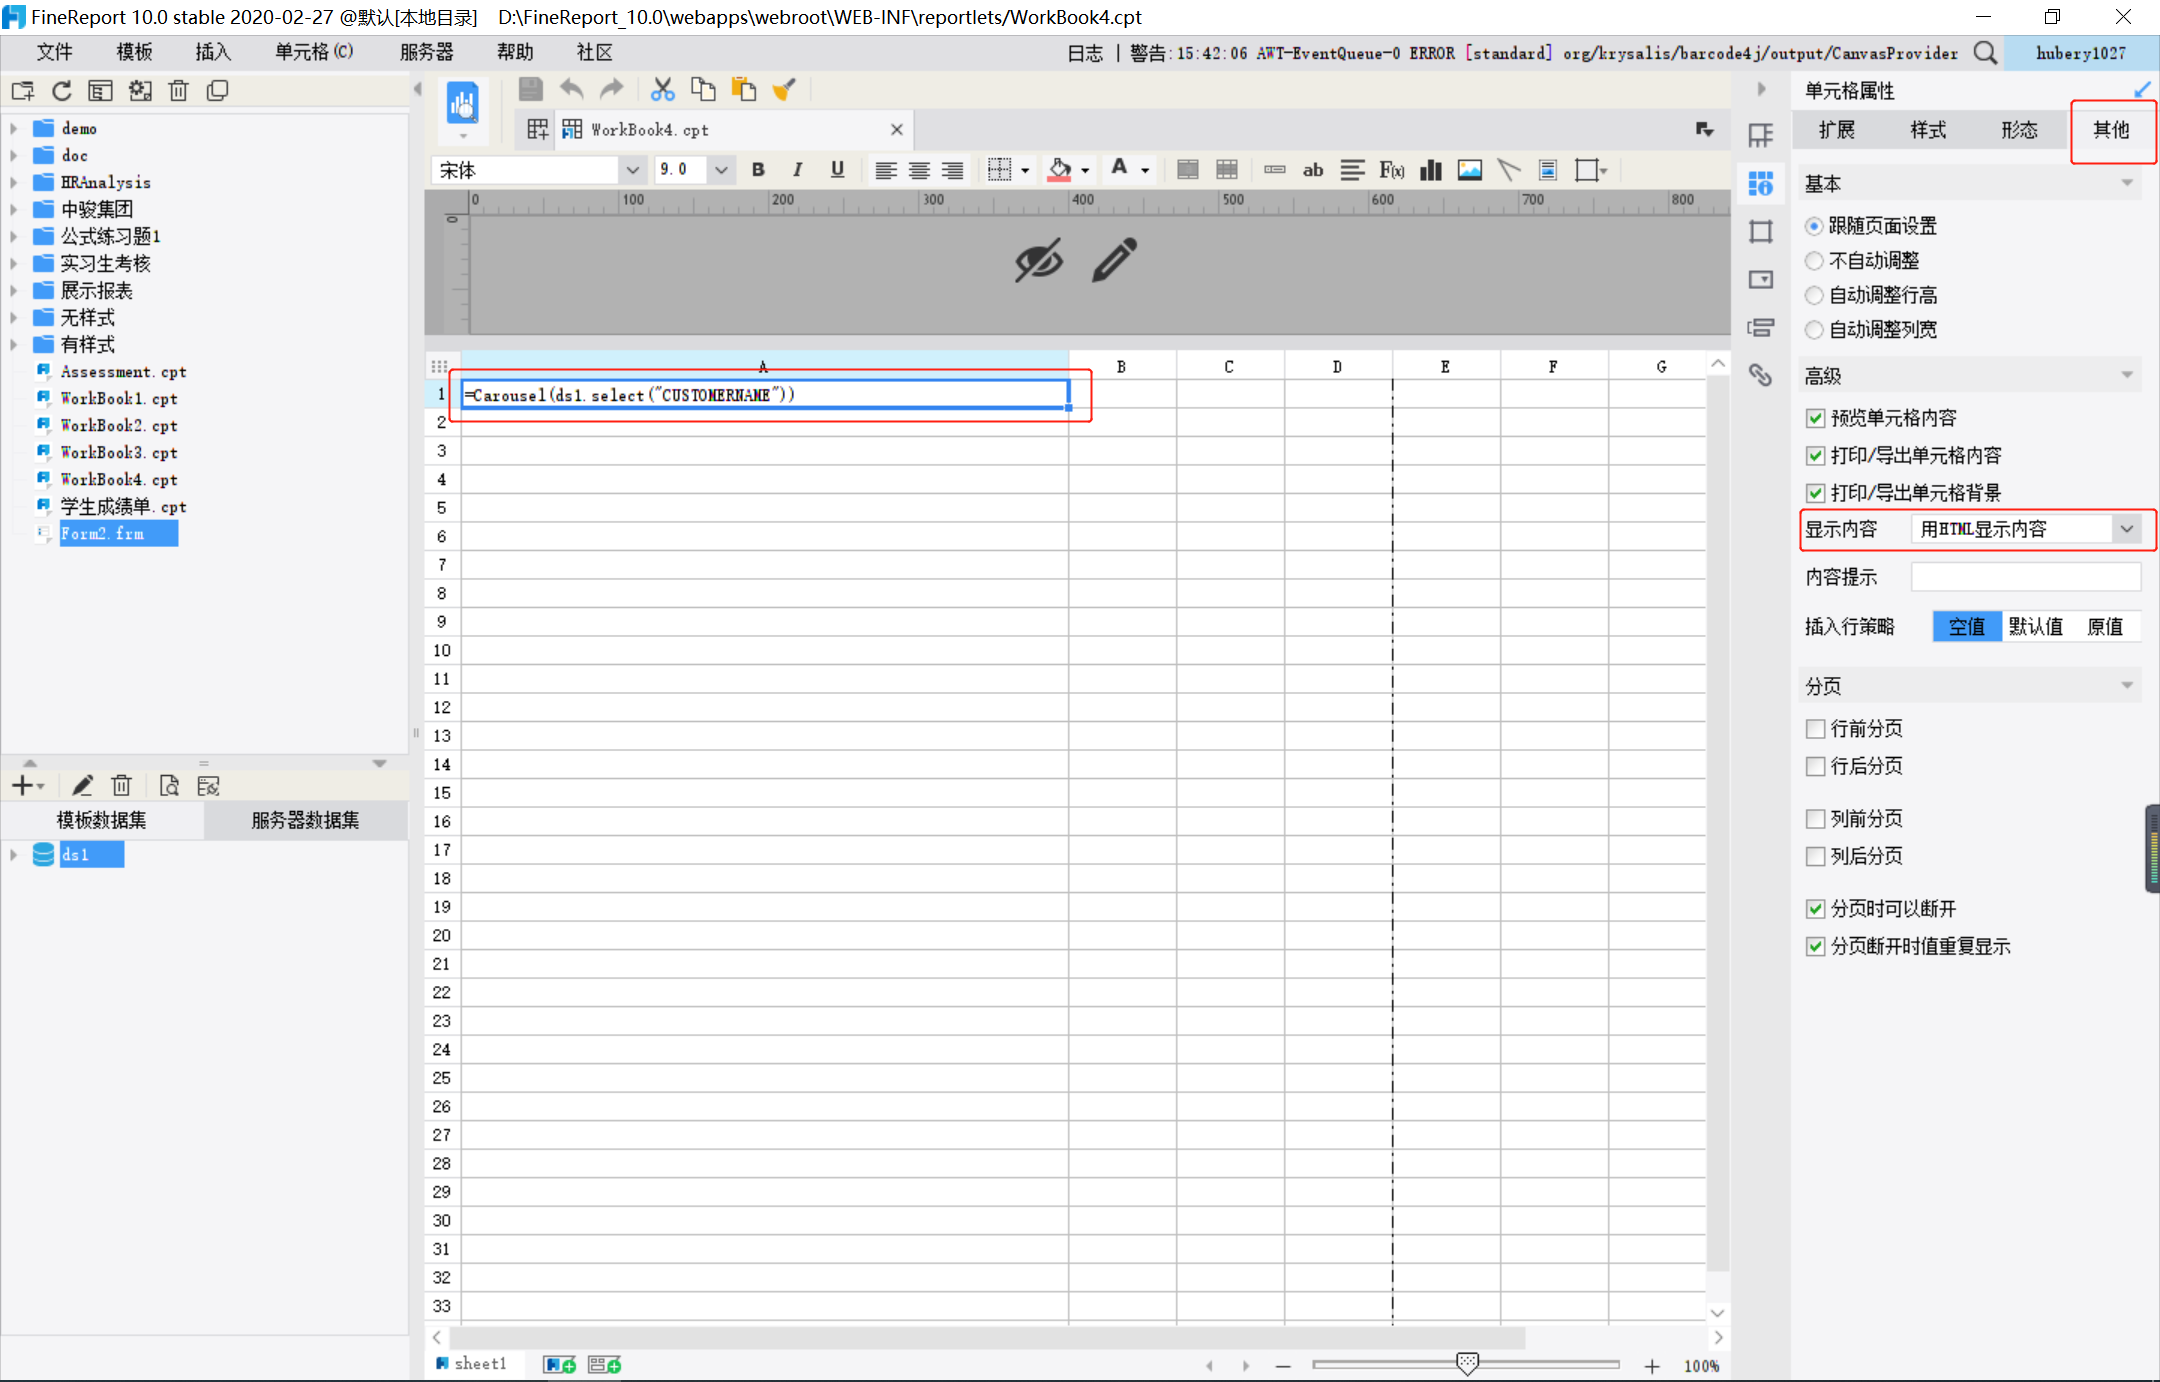The image size is (2160, 1382).
Task: Uncheck 预览单元格内容 checkbox
Action: click(x=1816, y=418)
